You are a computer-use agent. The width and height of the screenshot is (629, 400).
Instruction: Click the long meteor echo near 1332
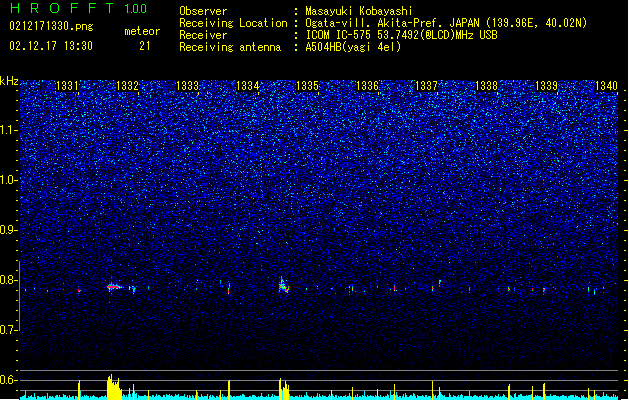[114, 286]
